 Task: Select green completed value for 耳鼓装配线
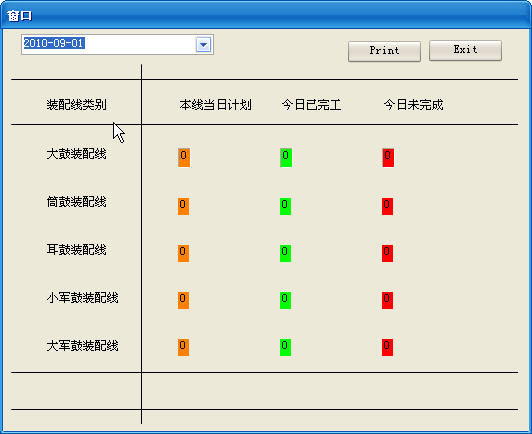pyautogui.click(x=285, y=253)
